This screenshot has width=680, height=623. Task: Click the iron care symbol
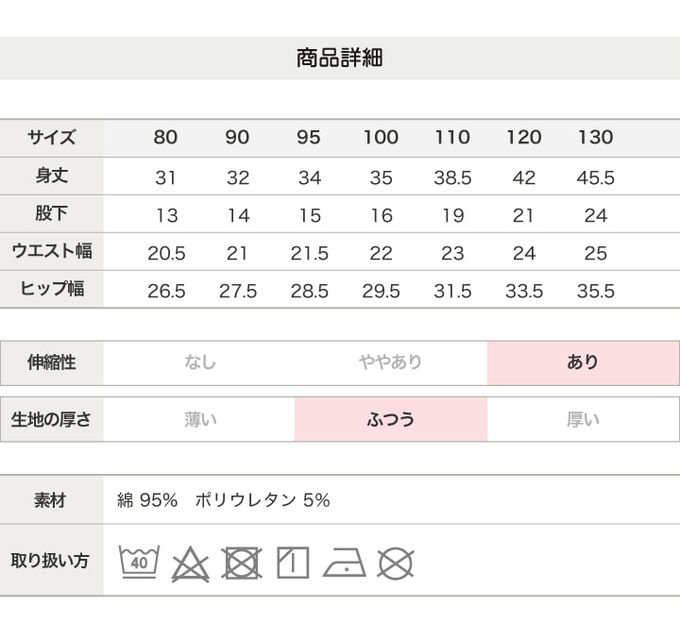point(344,562)
